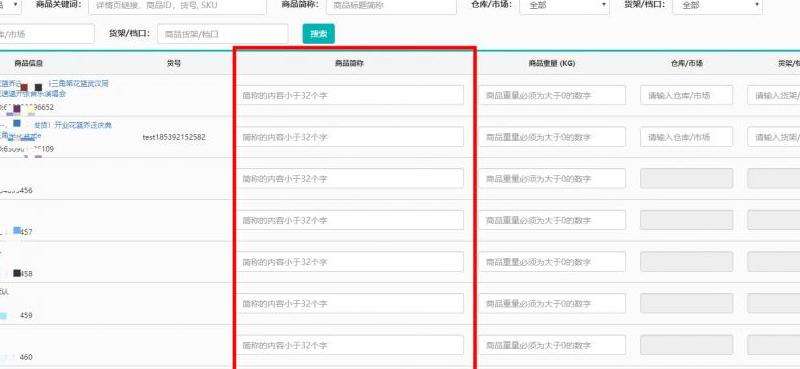Image resolution: width=800 pixels, height=369 pixels.
Task: Focus the 货架/档口 text input beside 搜索
Action: click(x=222, y=34)
